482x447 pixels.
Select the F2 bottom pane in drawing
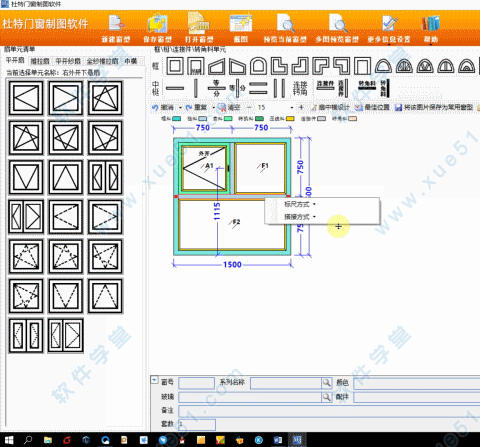point(232,224)
